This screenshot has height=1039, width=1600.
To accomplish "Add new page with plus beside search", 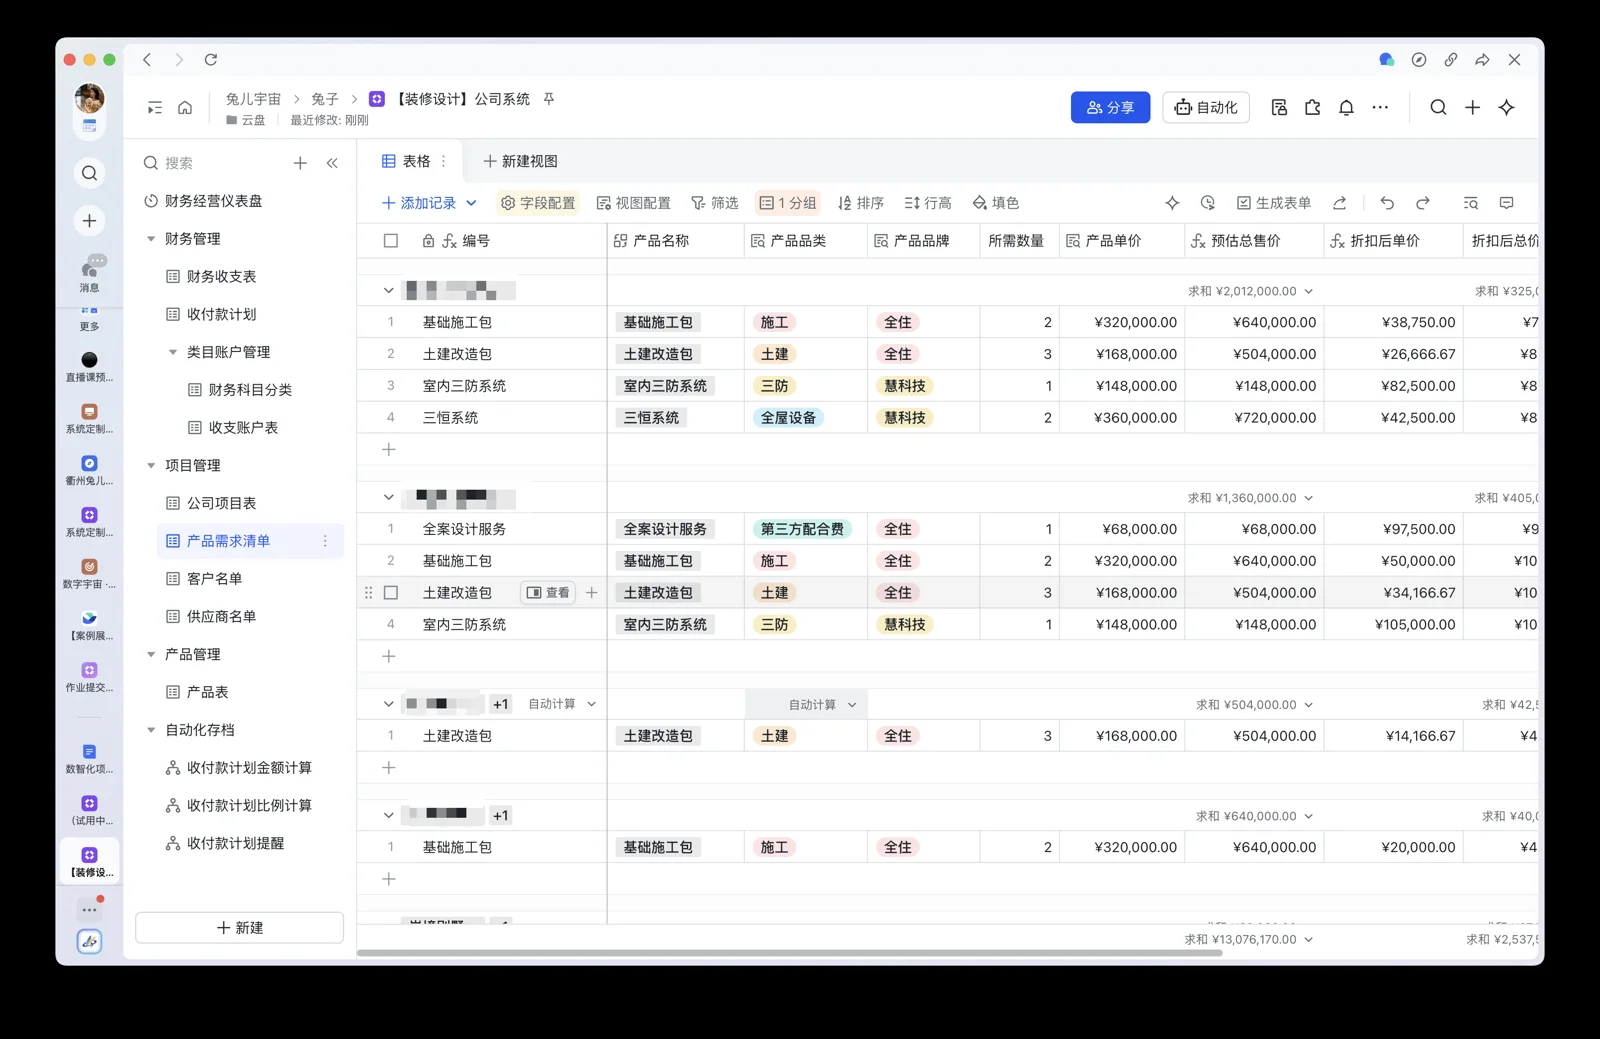I will coord(300,163).
